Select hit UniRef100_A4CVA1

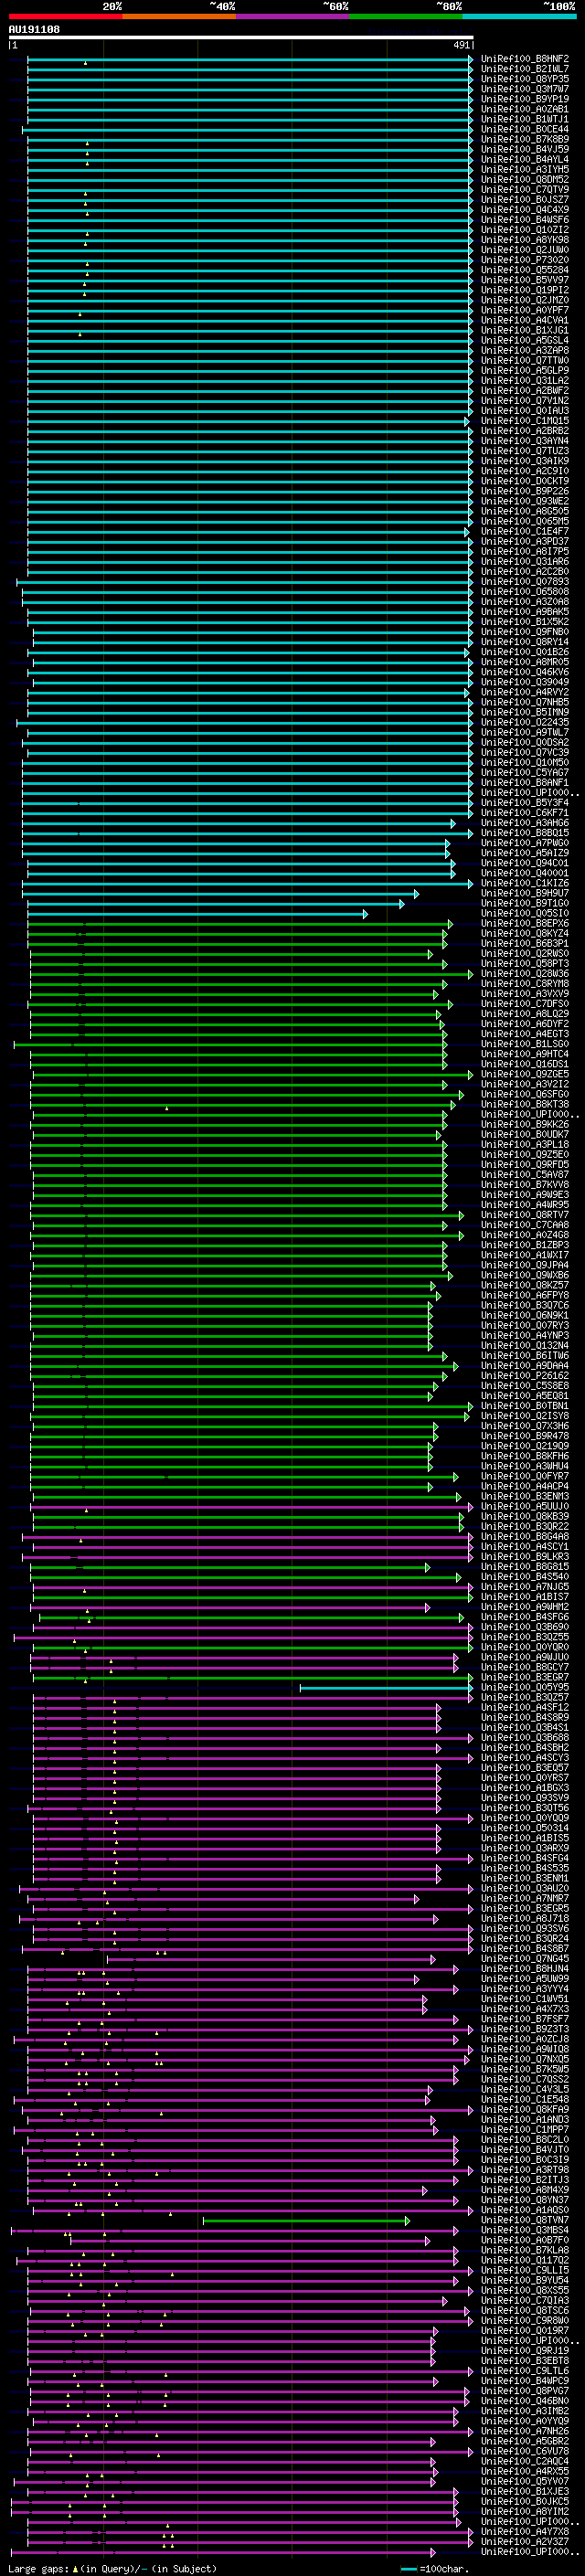pyautogui.click(x=525, y=320)
